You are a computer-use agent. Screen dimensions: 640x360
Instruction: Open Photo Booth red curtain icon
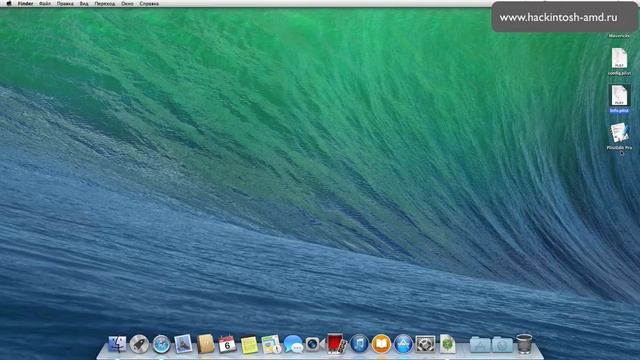pyautogui.click(x=337, y=343)
